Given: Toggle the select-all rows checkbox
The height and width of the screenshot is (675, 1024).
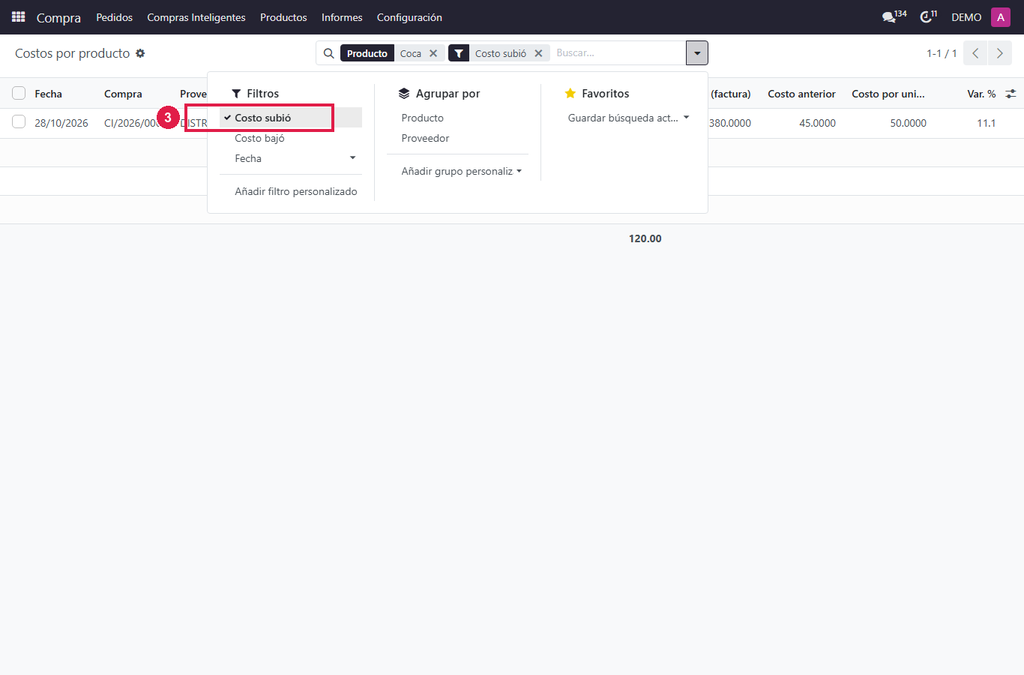Looking at the screenshot, I should tap(19, 93).
